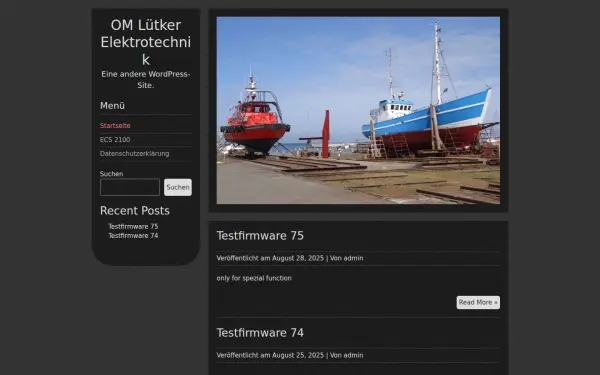Click the shipyard boats header image
600x375 pixels.
(x=358, y=110)
